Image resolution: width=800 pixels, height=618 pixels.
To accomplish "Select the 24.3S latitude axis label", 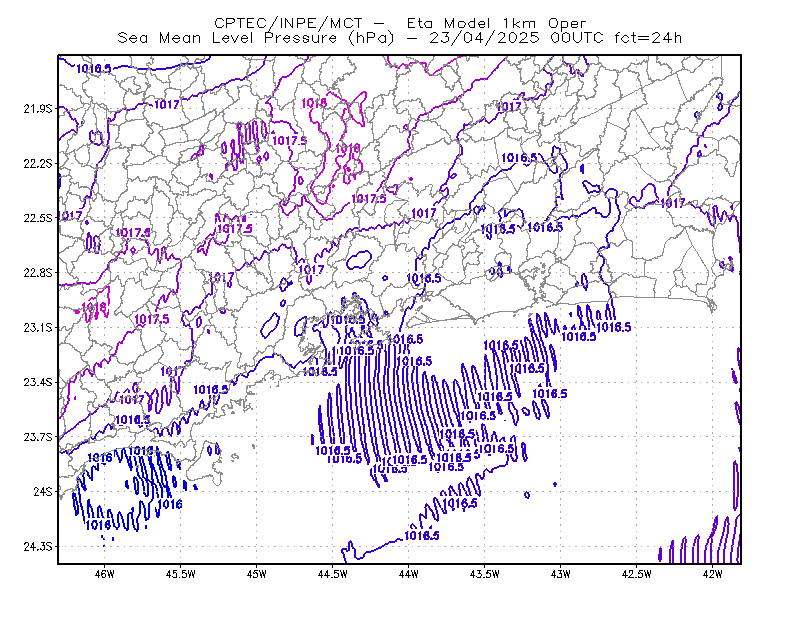I will [x=38, y=547].
